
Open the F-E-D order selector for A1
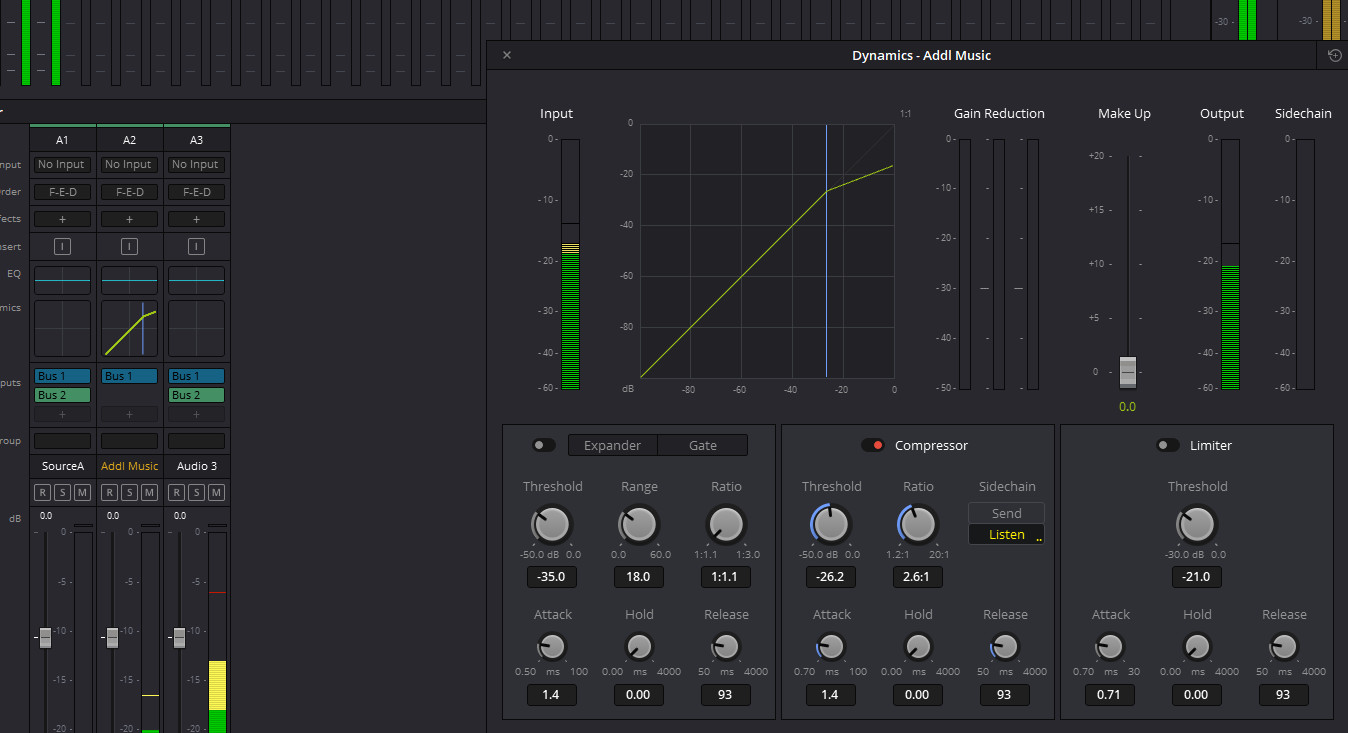[62, 192]
